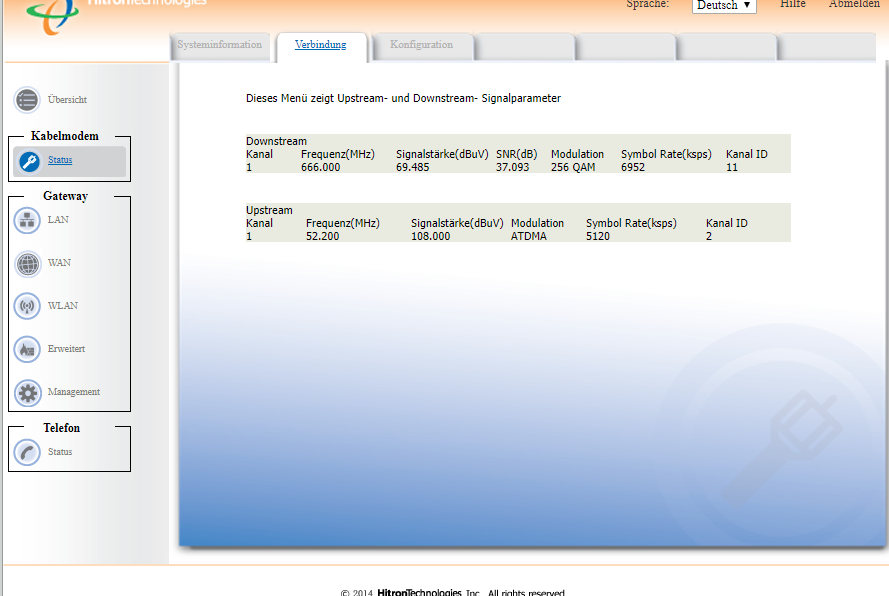Click the Downstream table heading
The image size is (889, 596).
pos(276,141)
